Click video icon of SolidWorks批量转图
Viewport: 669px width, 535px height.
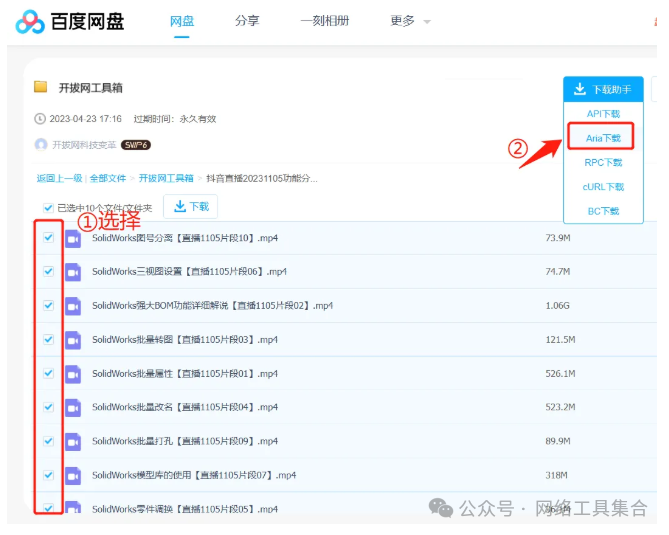73,340
